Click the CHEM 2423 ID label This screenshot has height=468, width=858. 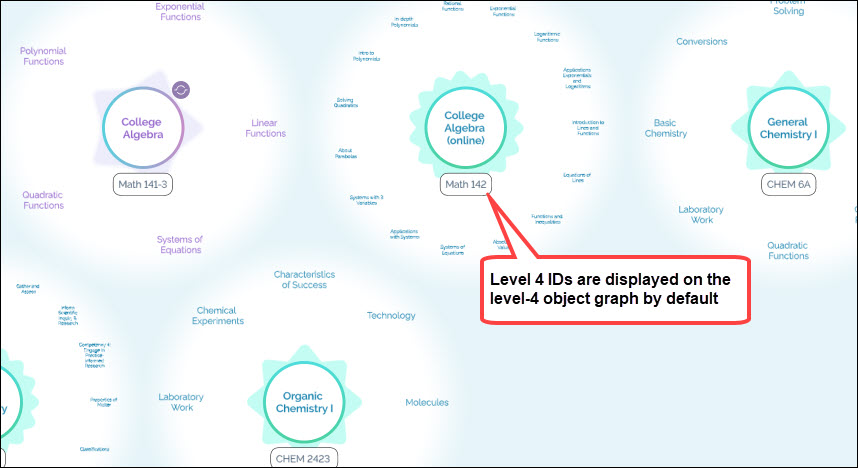pyautogui.click(x=303, y=459)
